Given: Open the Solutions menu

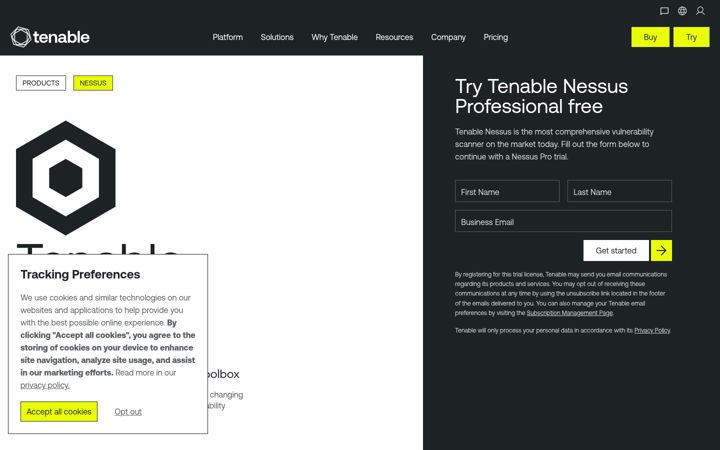Looking at the screenshot, I should [x=277, y=37].
